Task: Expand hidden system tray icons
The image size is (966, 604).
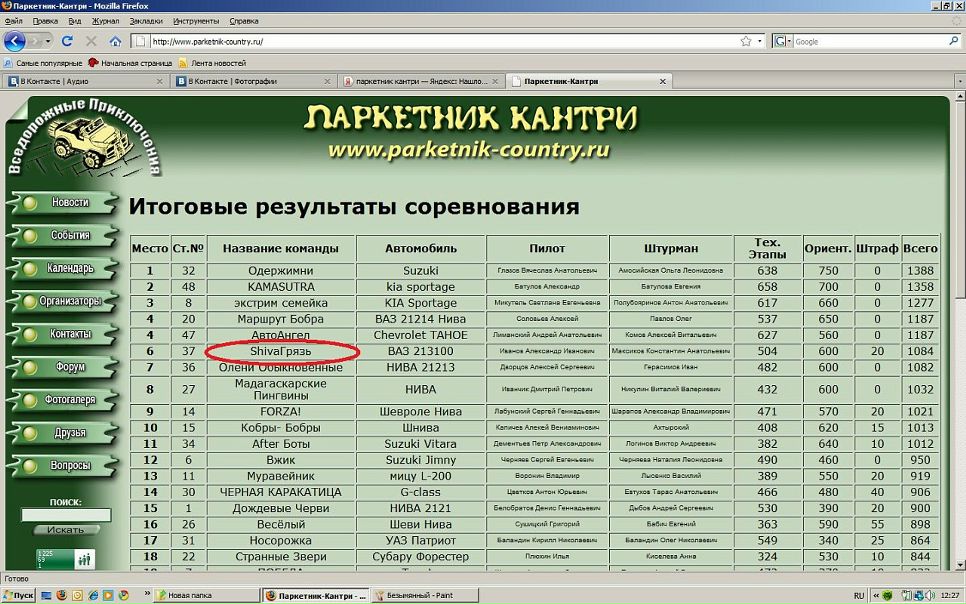Action: pyautogui.click(x=875, y=595)
